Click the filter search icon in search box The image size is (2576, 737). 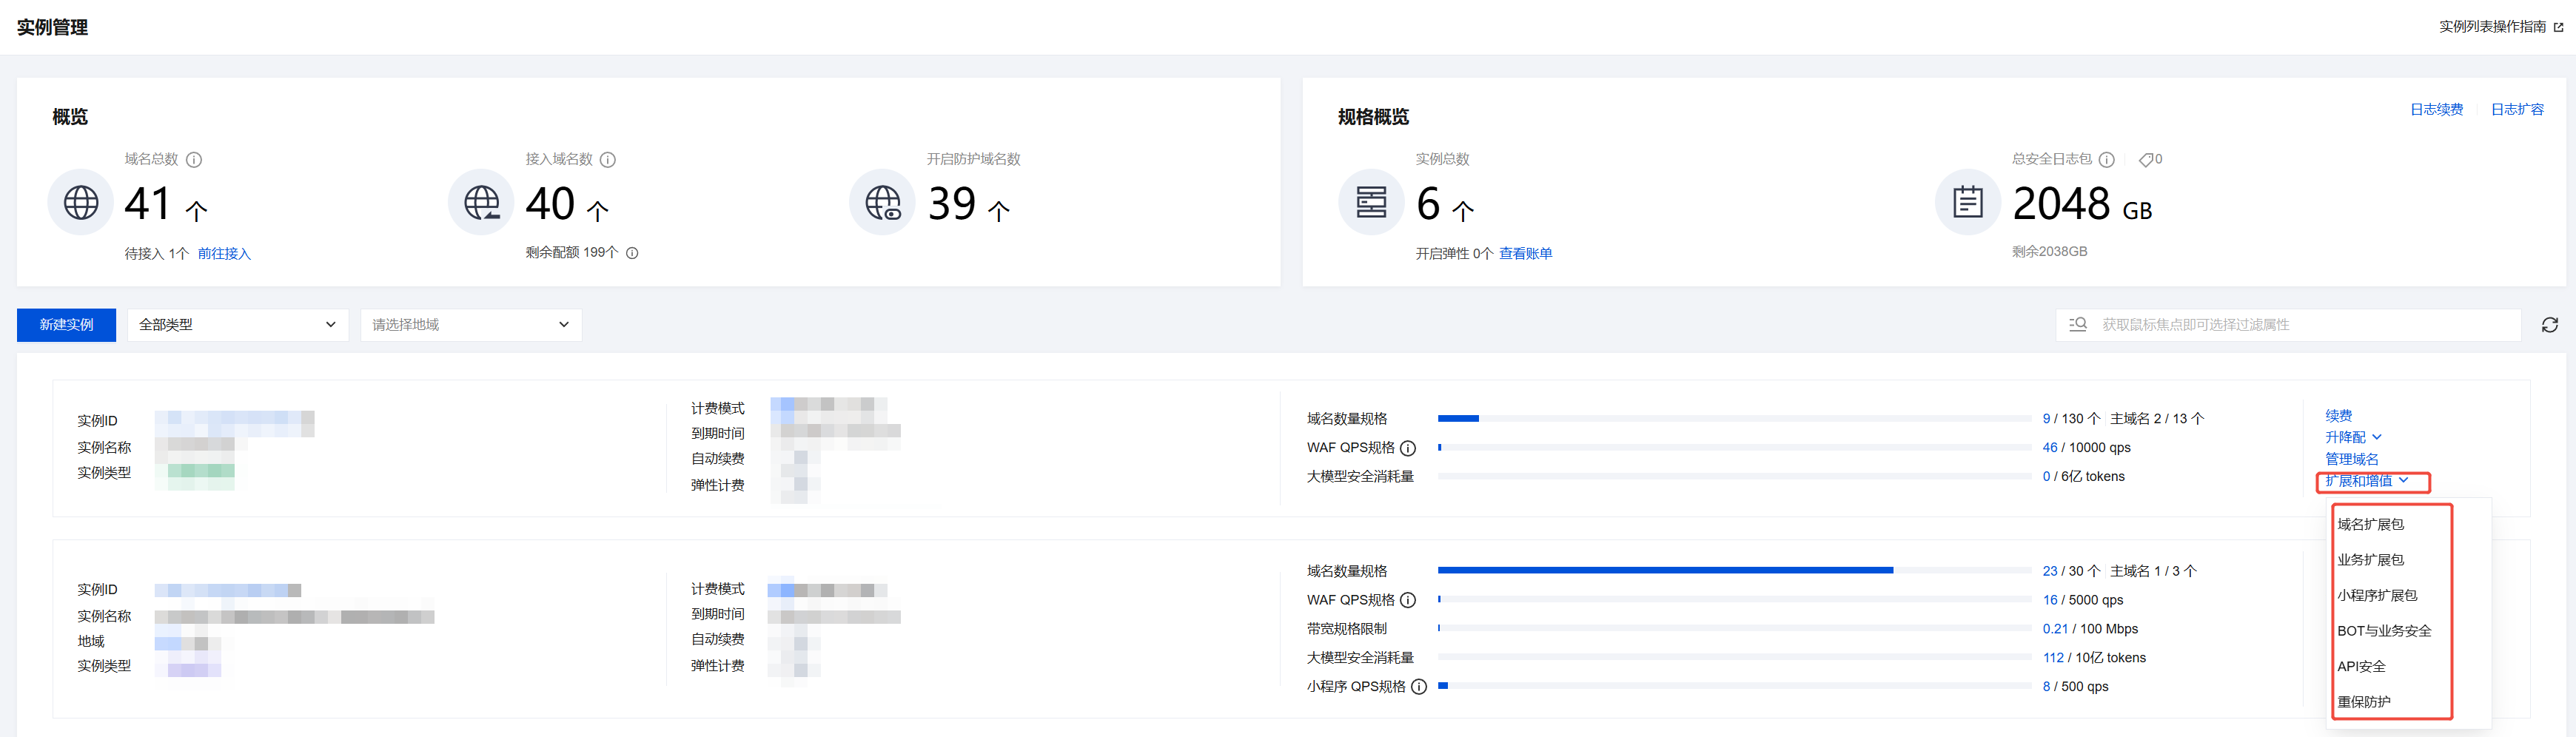(x=2078, y=325)
